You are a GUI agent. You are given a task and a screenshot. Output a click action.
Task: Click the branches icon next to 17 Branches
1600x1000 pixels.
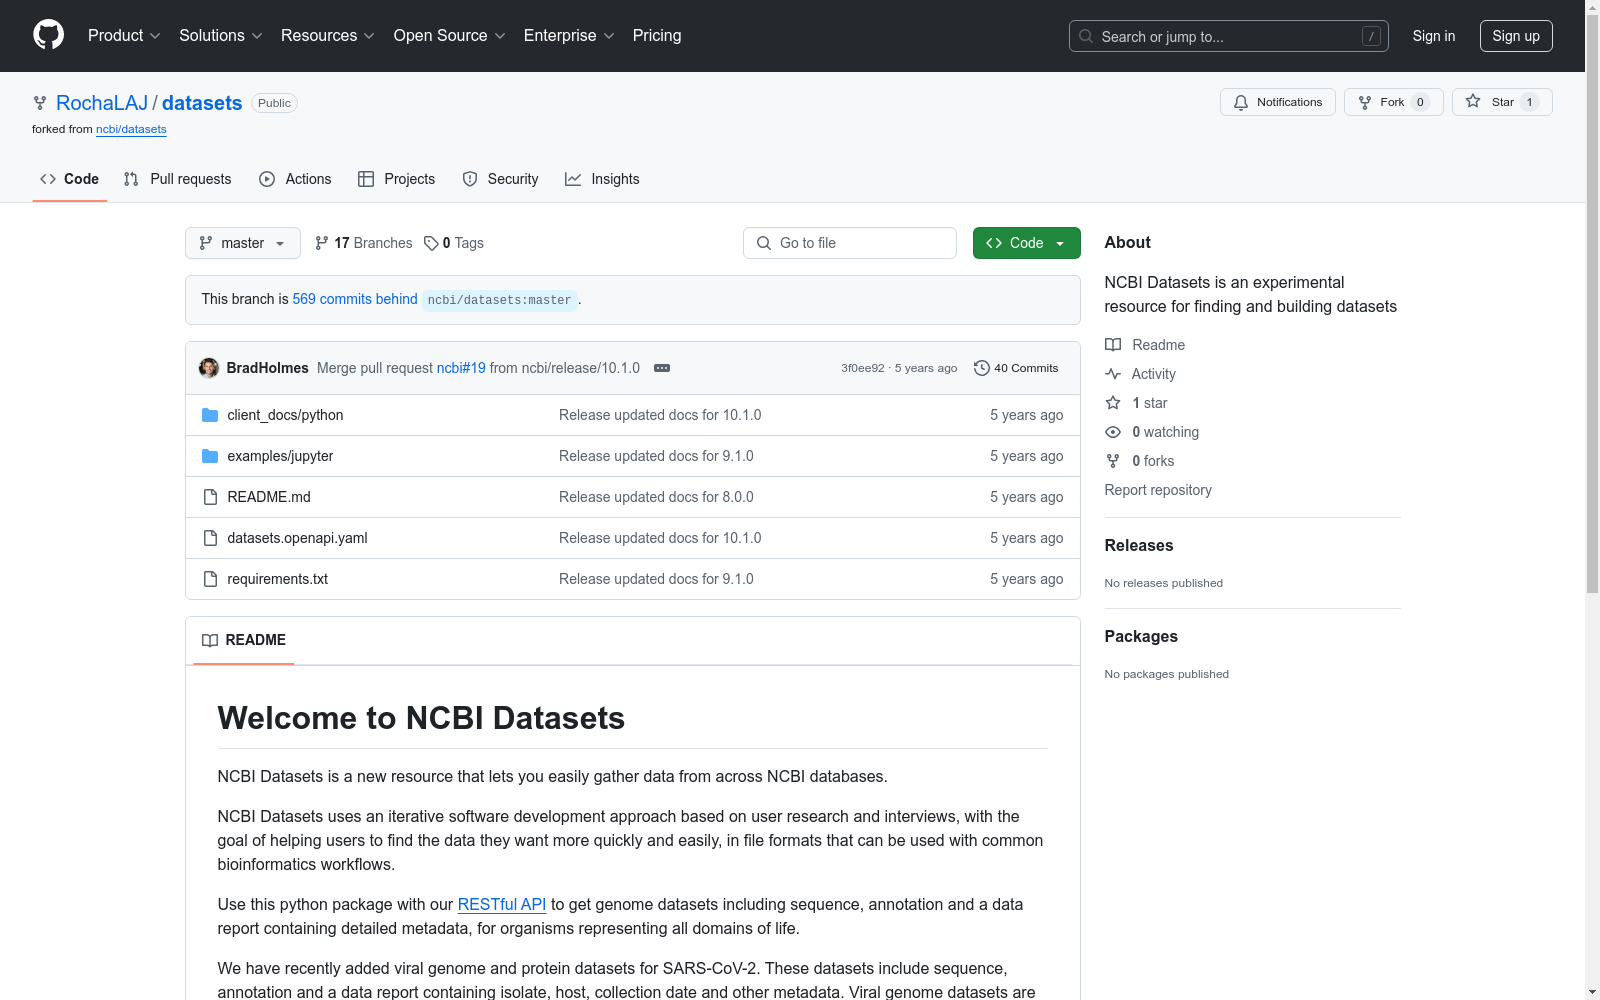322,243
